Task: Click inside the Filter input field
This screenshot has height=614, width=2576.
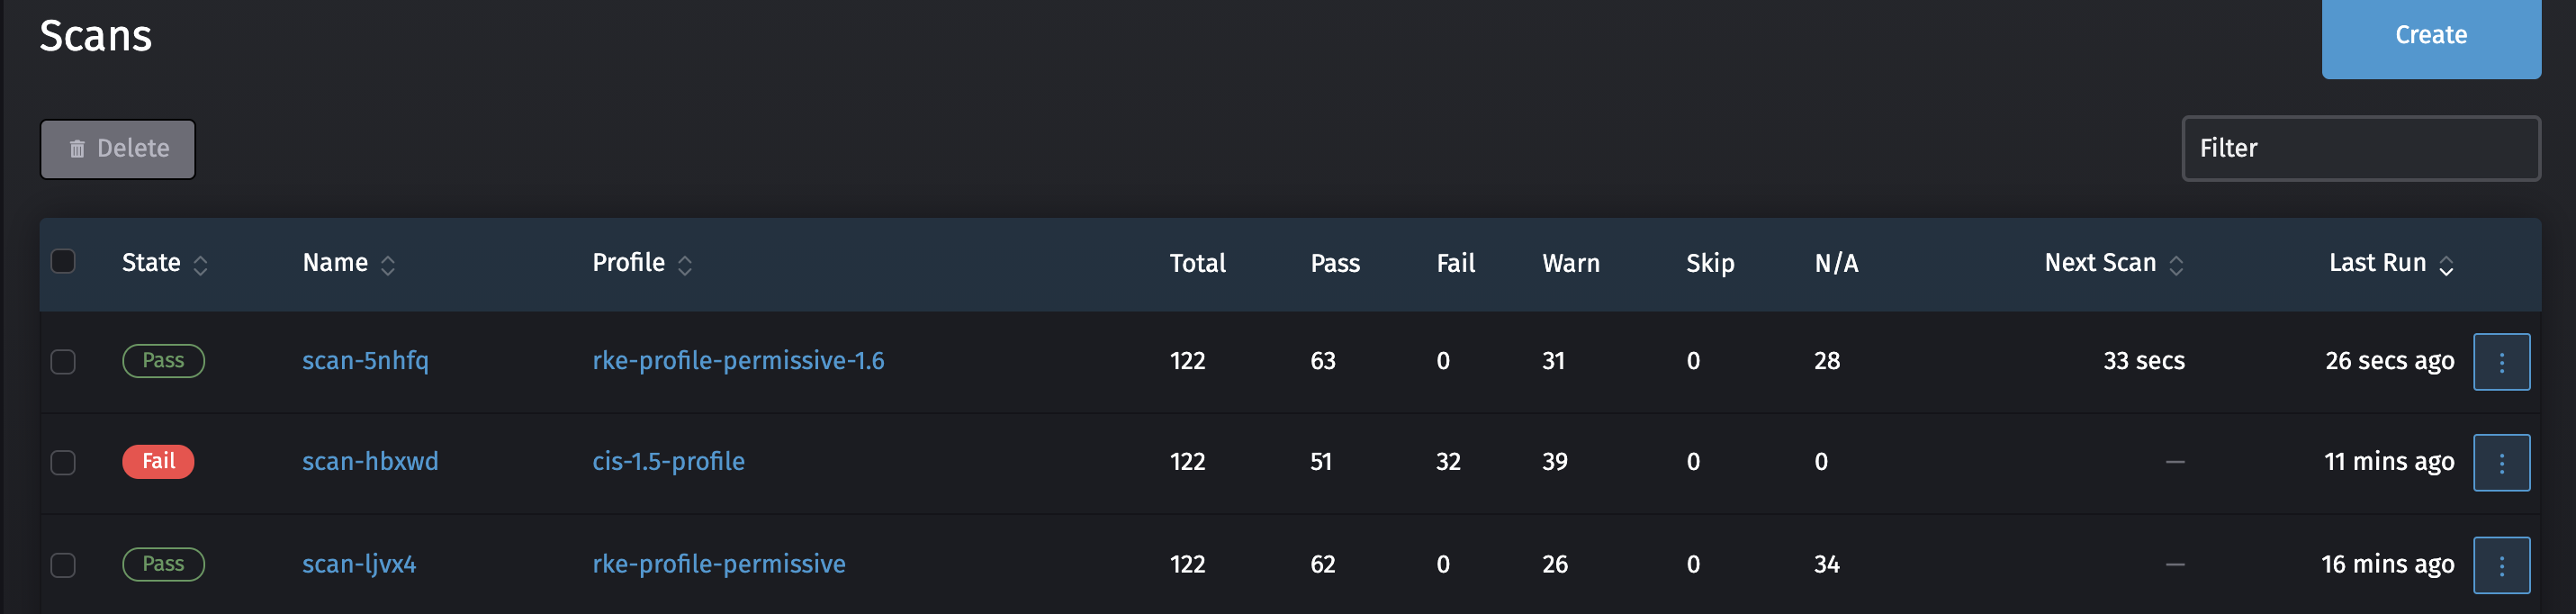Action: [2360, 148]
